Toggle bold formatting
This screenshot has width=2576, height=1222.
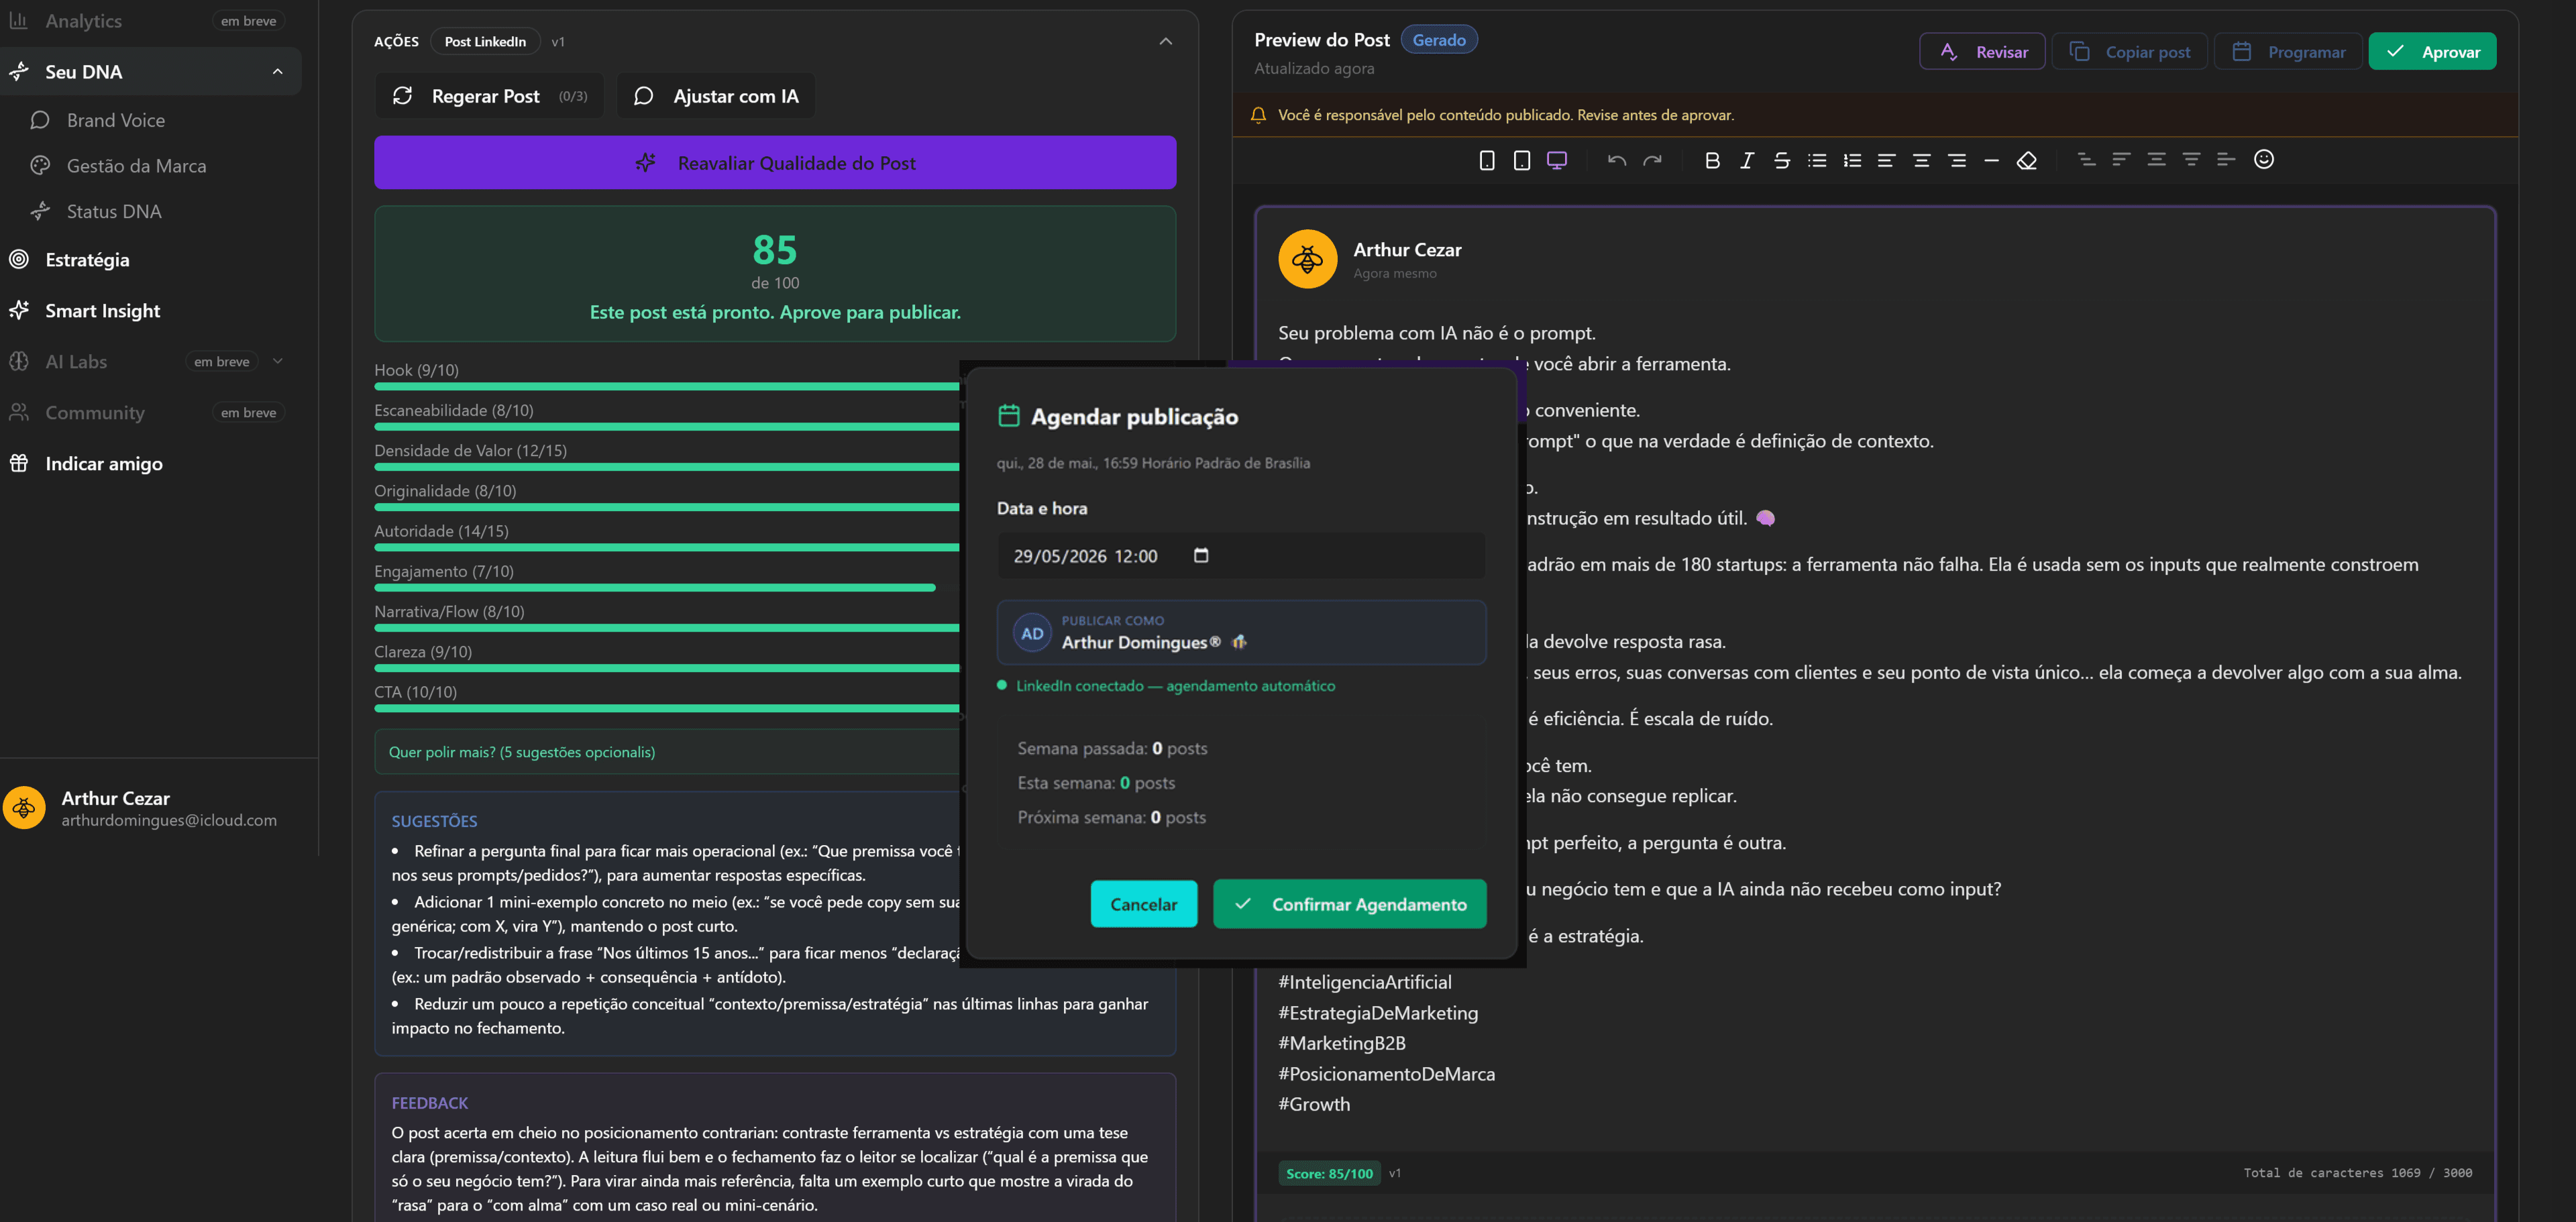click(1712, 160)
